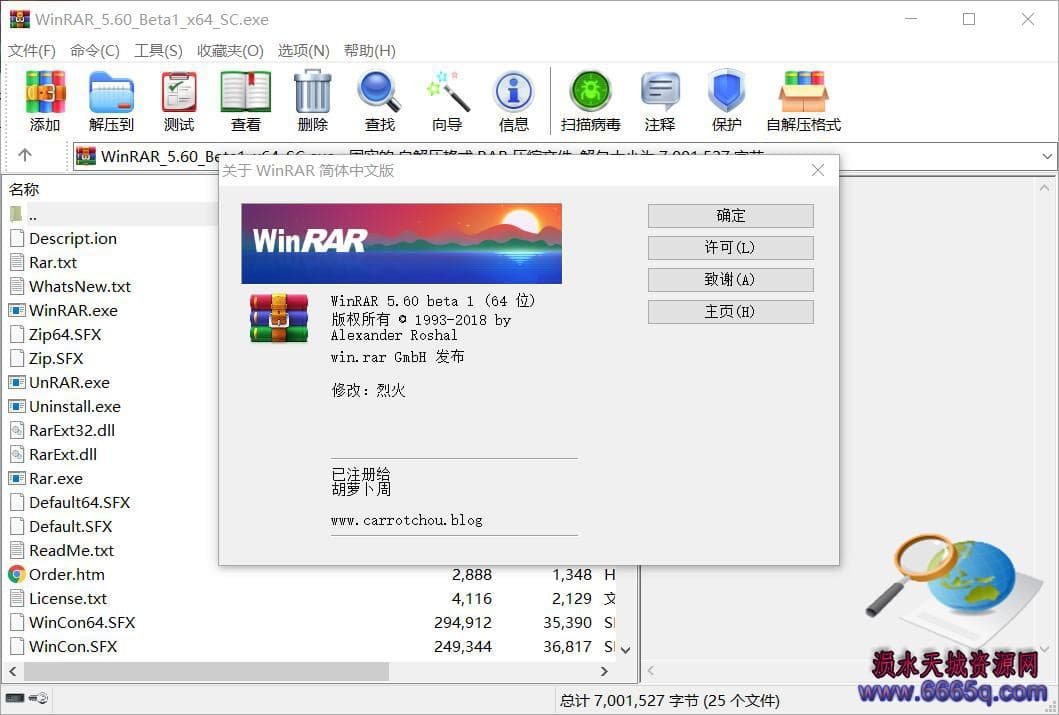Select the UnRAR.exe file icon
The height and width of the screenshot is (715, 1059).
[x=17, y=382]
